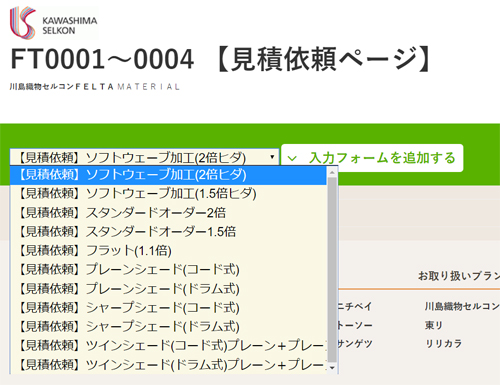
Task: Click the Kawashima Selkon logo
Action: [x=54, y=23]
